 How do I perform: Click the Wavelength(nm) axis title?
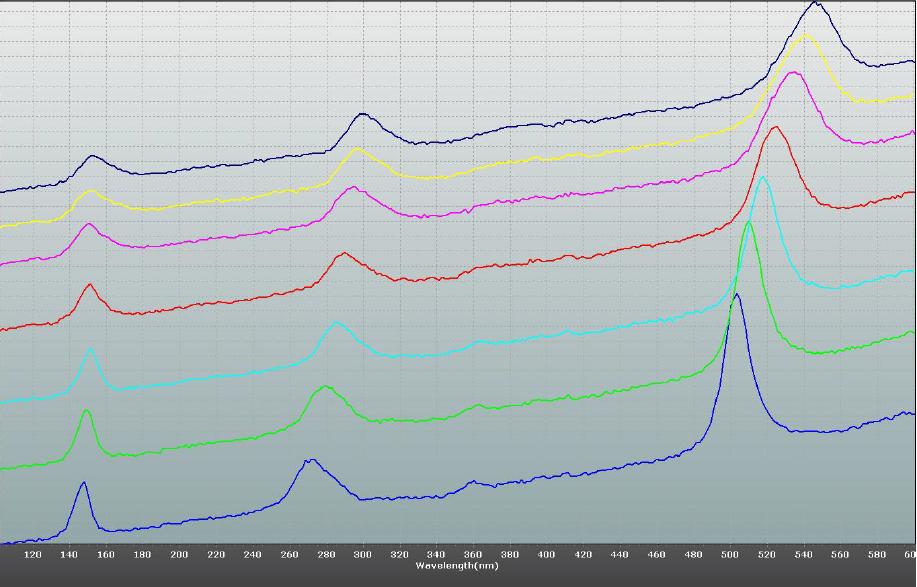(457, 566)
